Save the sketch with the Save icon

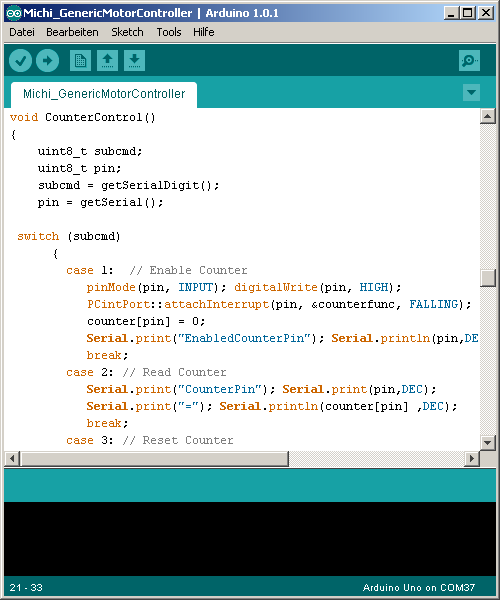point(134,60)
